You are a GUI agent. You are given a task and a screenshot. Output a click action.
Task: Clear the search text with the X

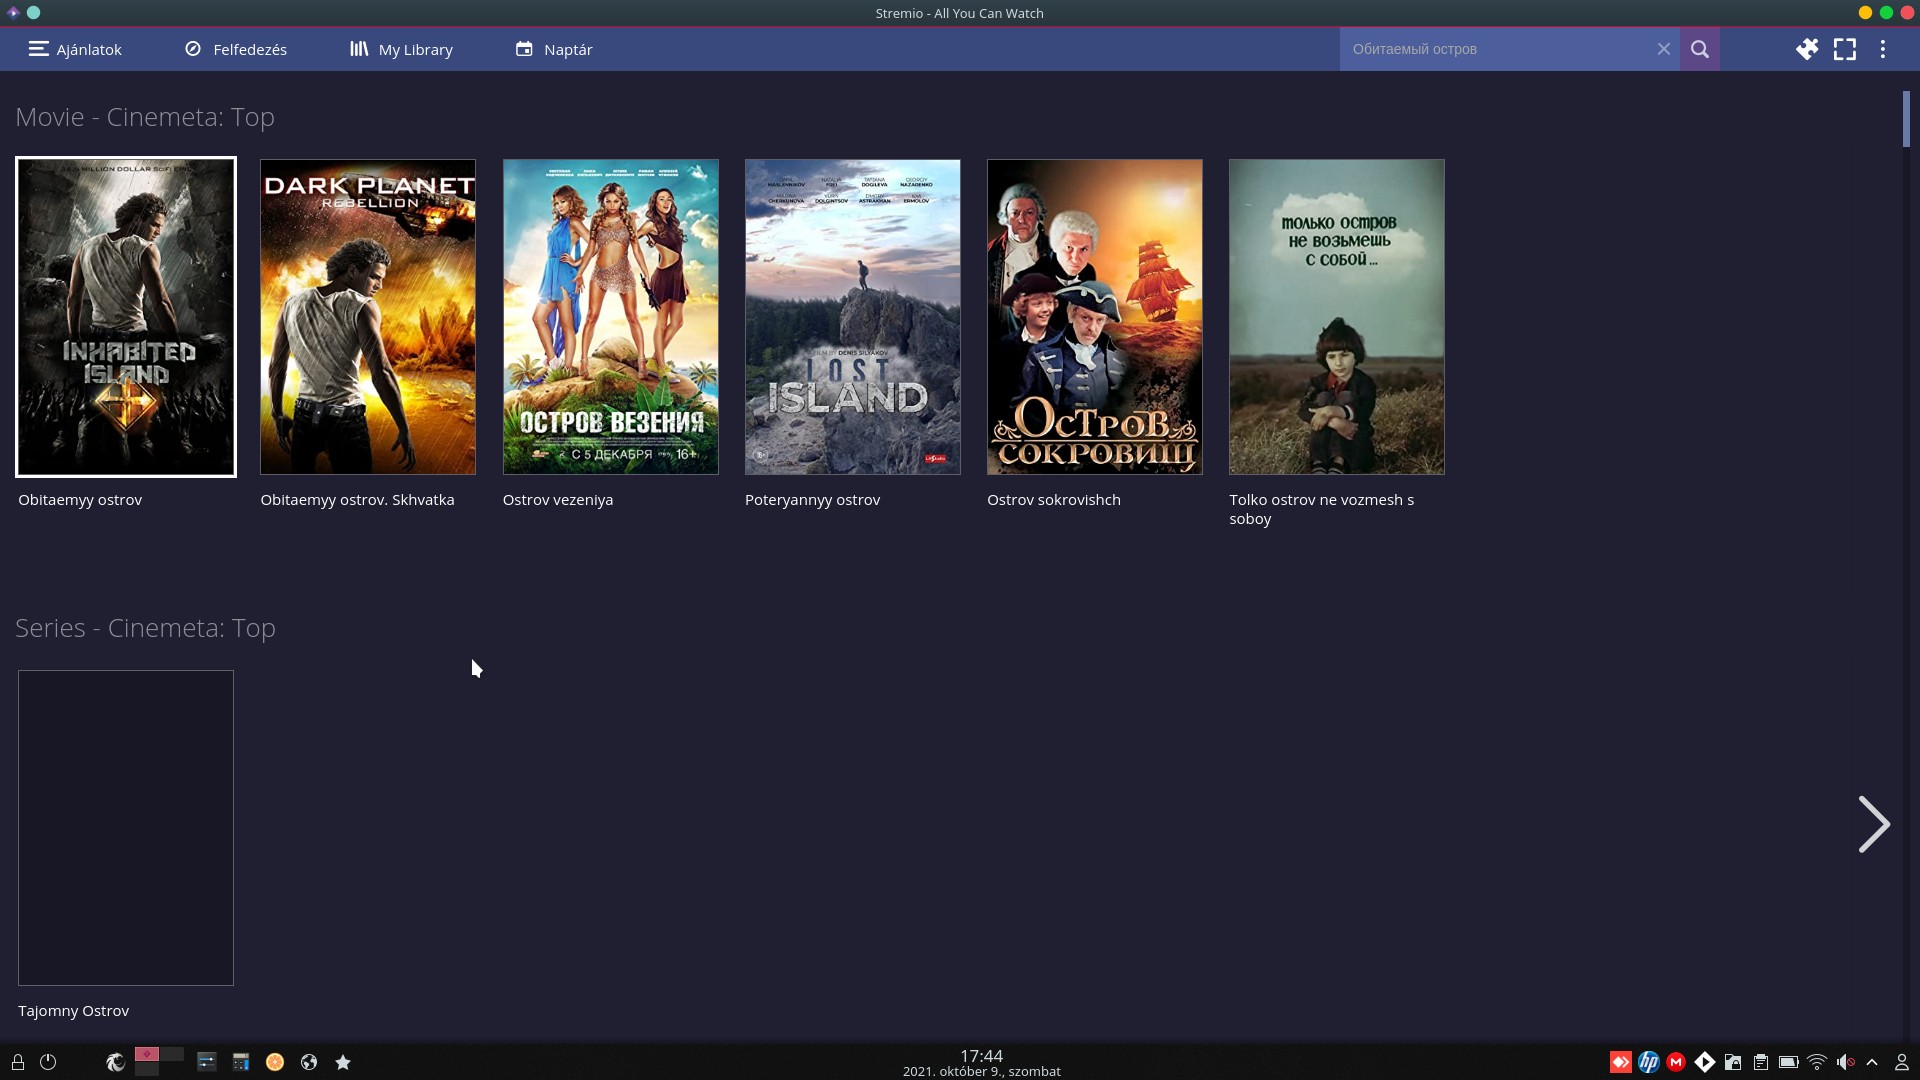coord(1664,49)
